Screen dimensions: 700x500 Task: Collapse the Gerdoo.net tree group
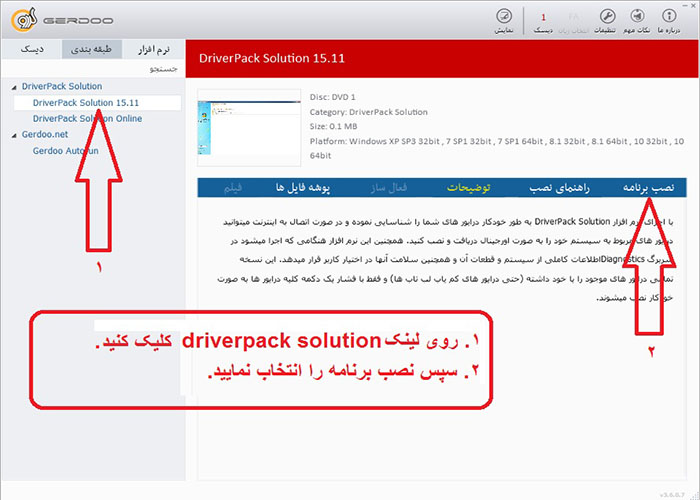(14, 135)
